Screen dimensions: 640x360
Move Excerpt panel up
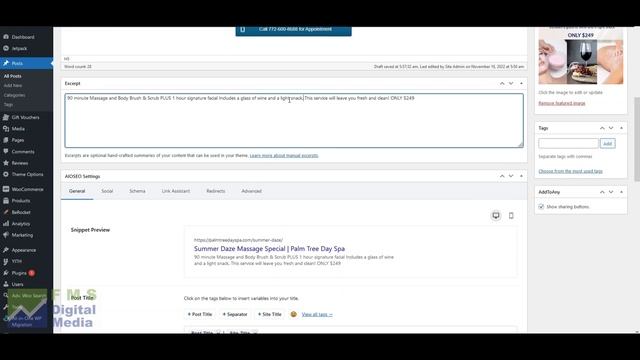point(502,84)
